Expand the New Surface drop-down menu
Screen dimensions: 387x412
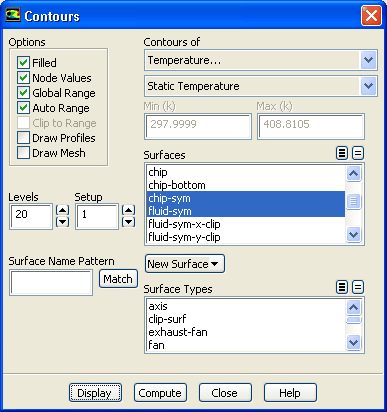[185, 264]
